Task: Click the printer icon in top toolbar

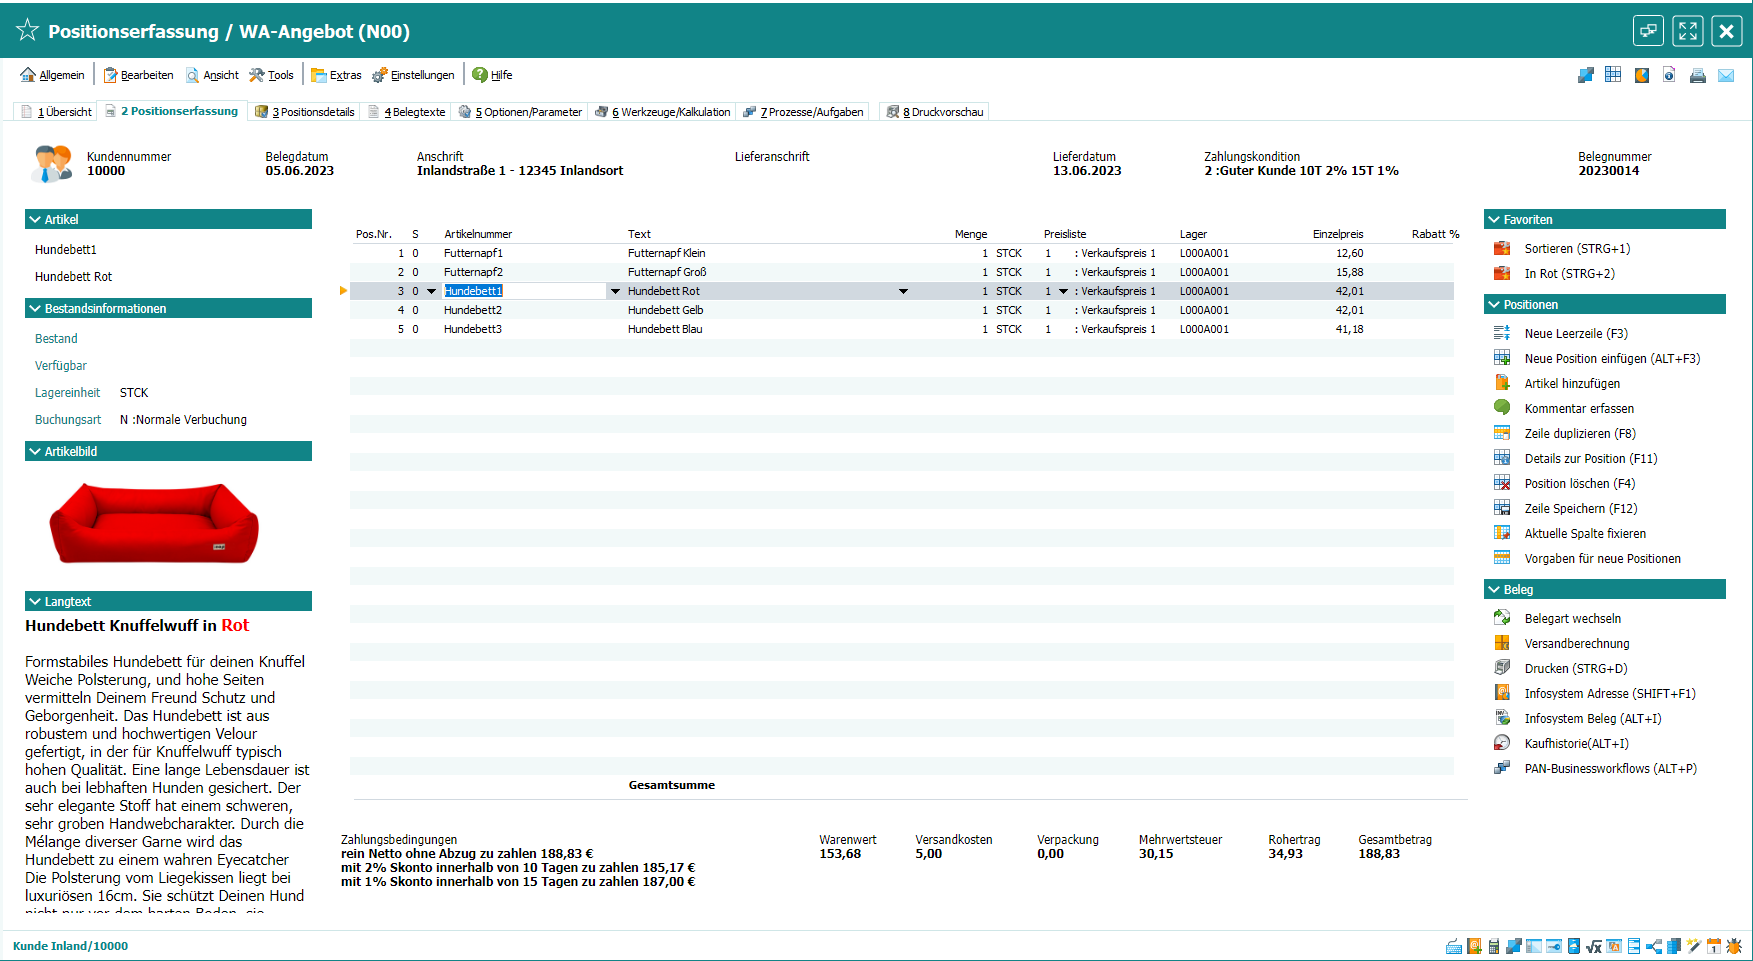Action: point(1697,75)
